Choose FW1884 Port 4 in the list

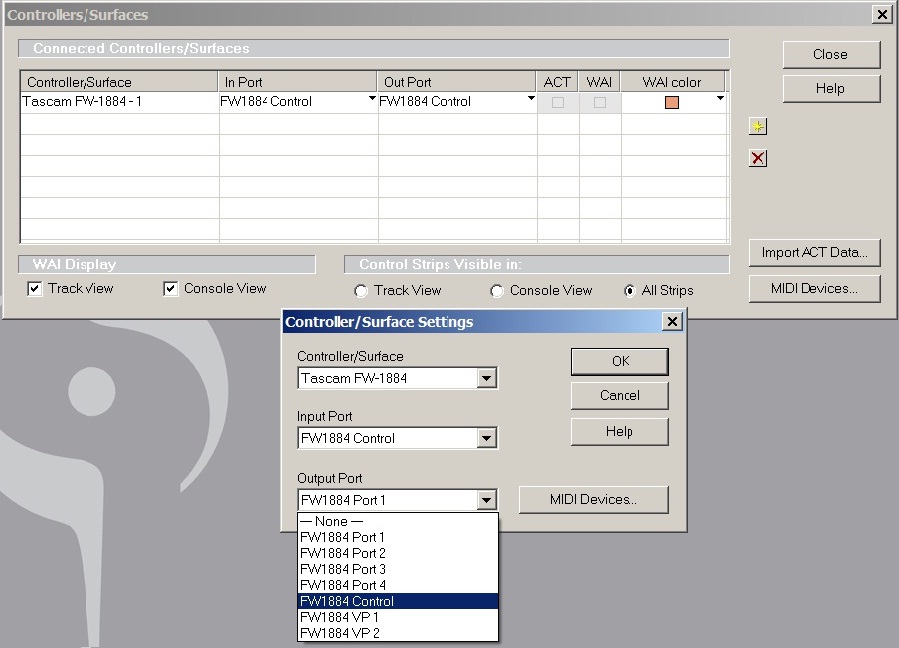398,585
